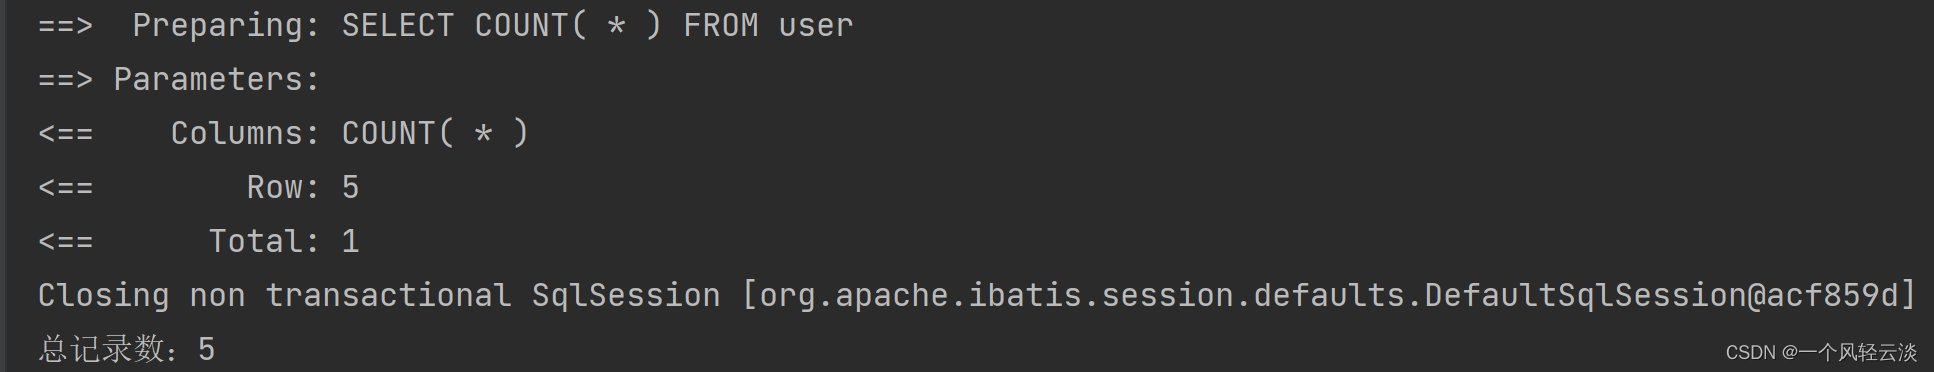Click the "Columns:" label

245,133
